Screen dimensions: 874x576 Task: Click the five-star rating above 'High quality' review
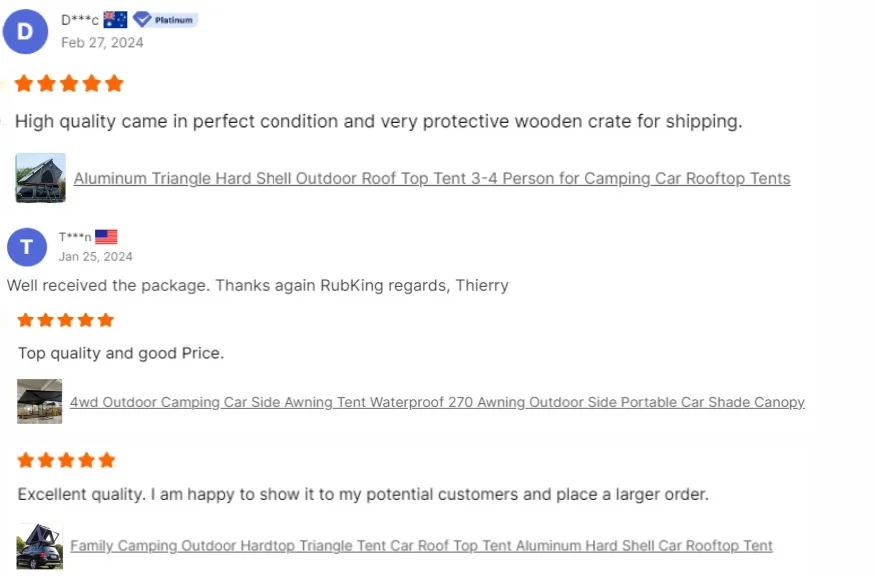tap(69, 83)
